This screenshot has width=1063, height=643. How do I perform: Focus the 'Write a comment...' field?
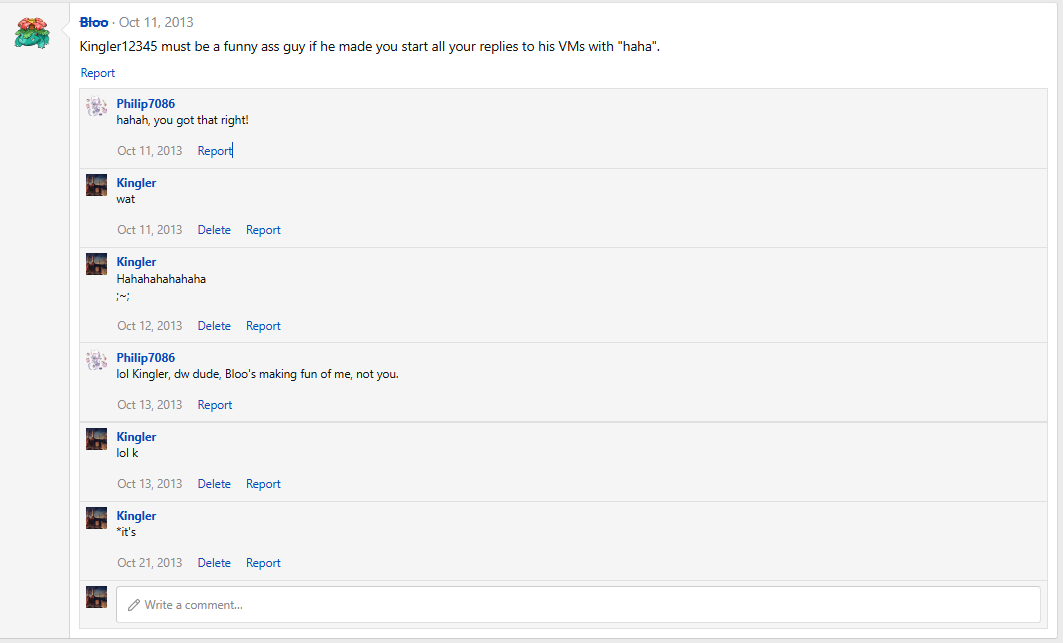578,604
